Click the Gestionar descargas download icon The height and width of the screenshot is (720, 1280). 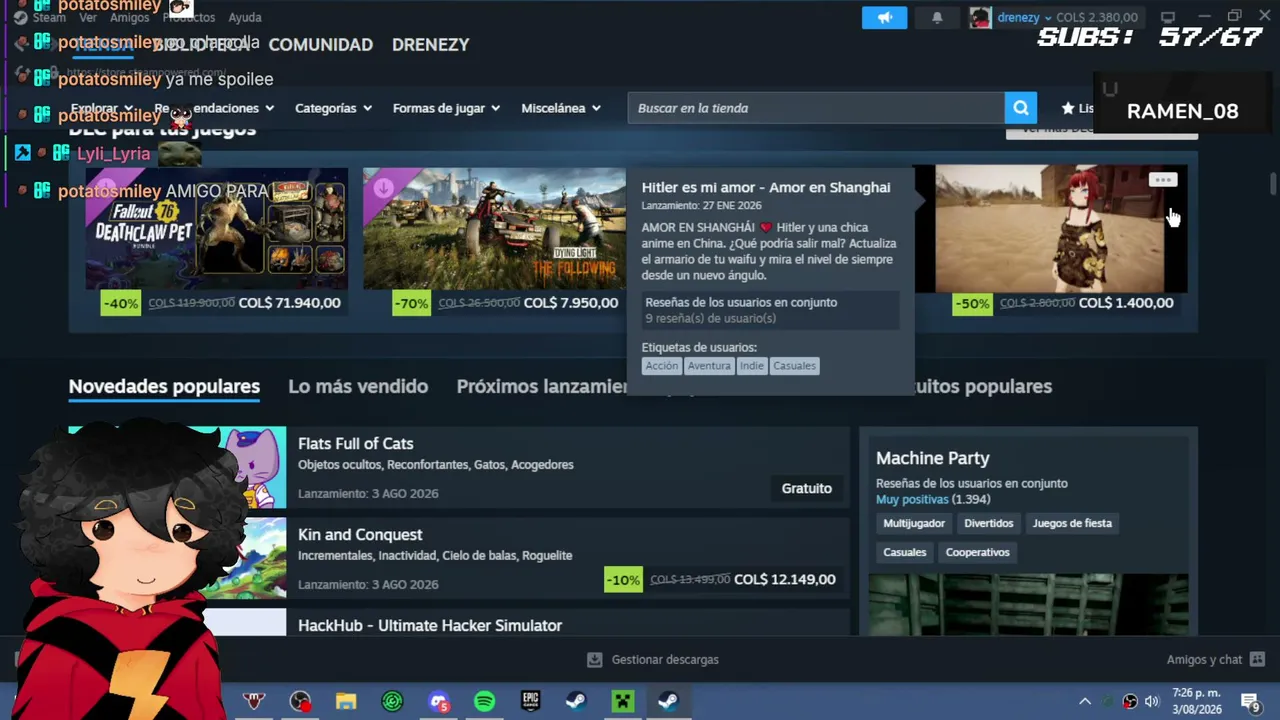point(594,660)
